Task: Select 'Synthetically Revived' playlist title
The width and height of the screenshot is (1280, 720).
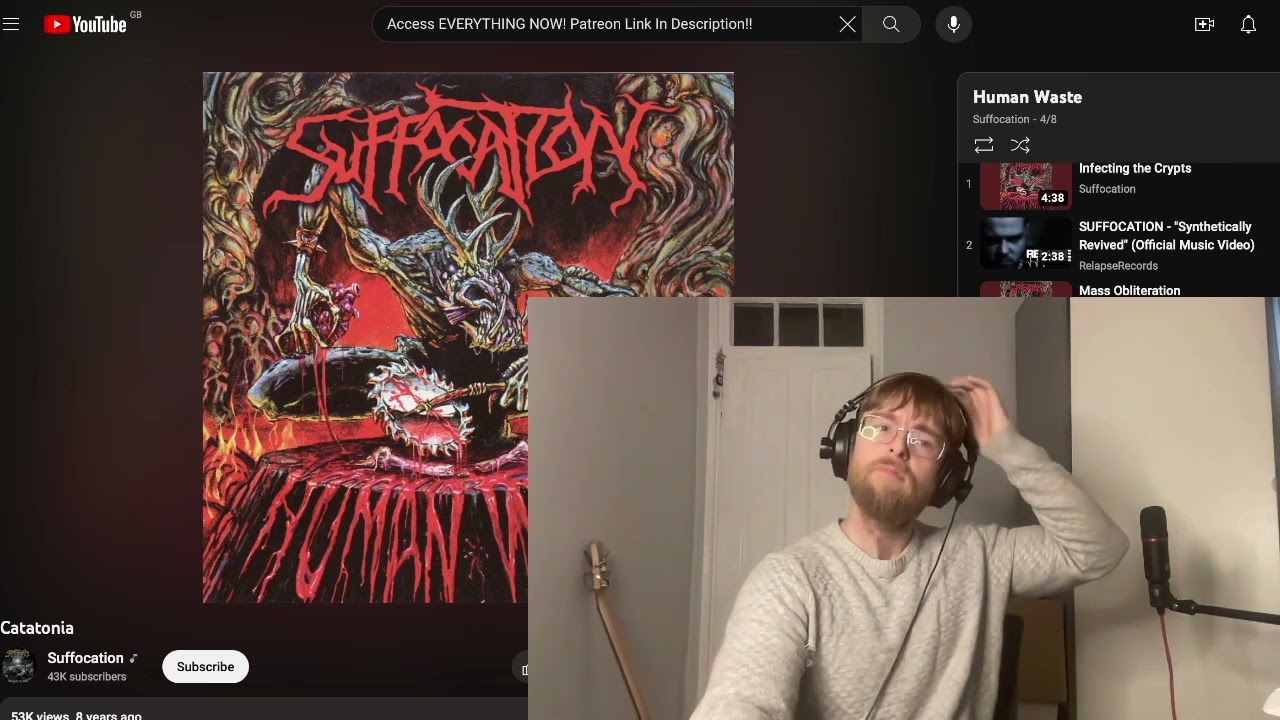Action: pyautogui.click(x=1166, y=236)
